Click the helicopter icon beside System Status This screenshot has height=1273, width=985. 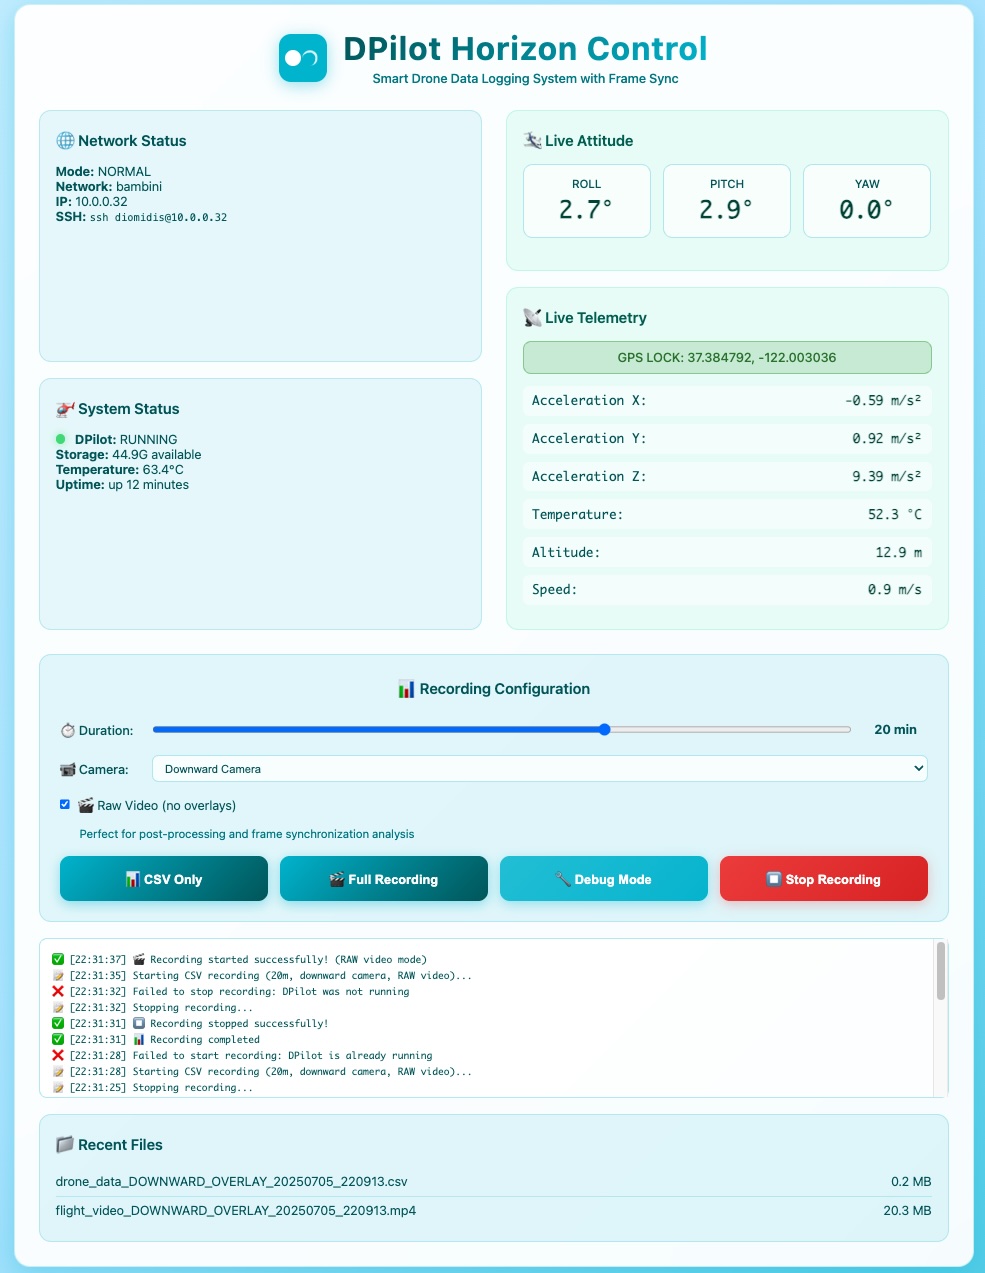[x=65, y=409]
